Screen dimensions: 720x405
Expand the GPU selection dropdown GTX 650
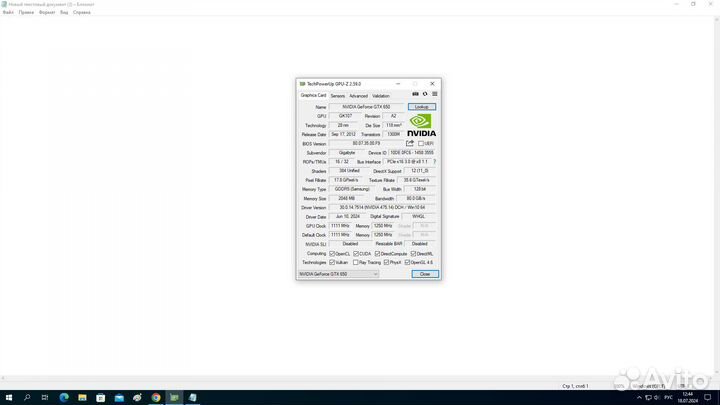(338, 274)
